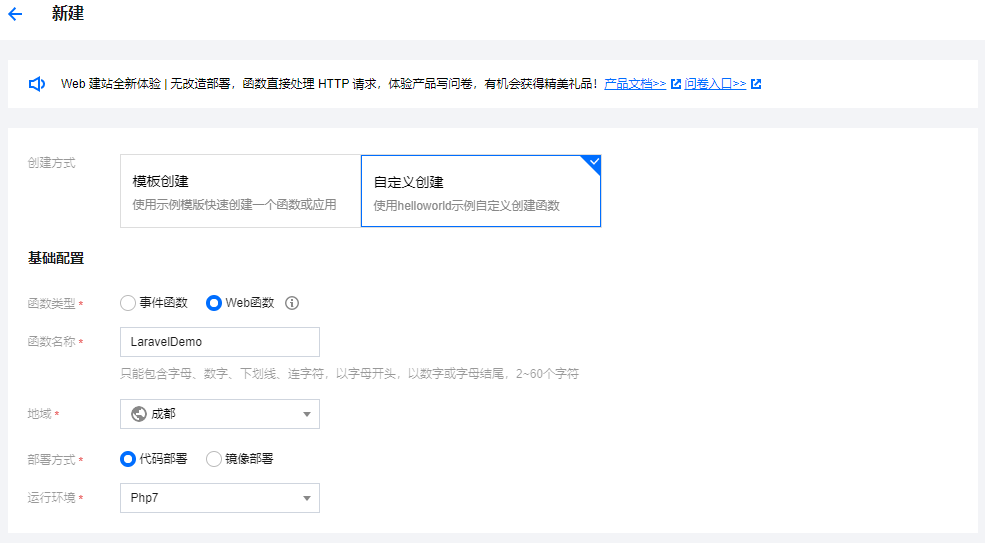Click the 函数名称 input with LaravelDemo
Screen dimensions: 985x543
tap(220, 342)
